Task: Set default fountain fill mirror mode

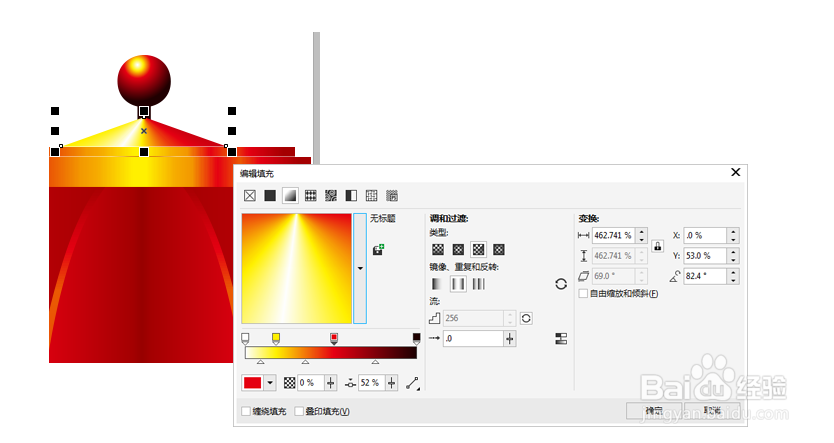Action: pos(437,284)
